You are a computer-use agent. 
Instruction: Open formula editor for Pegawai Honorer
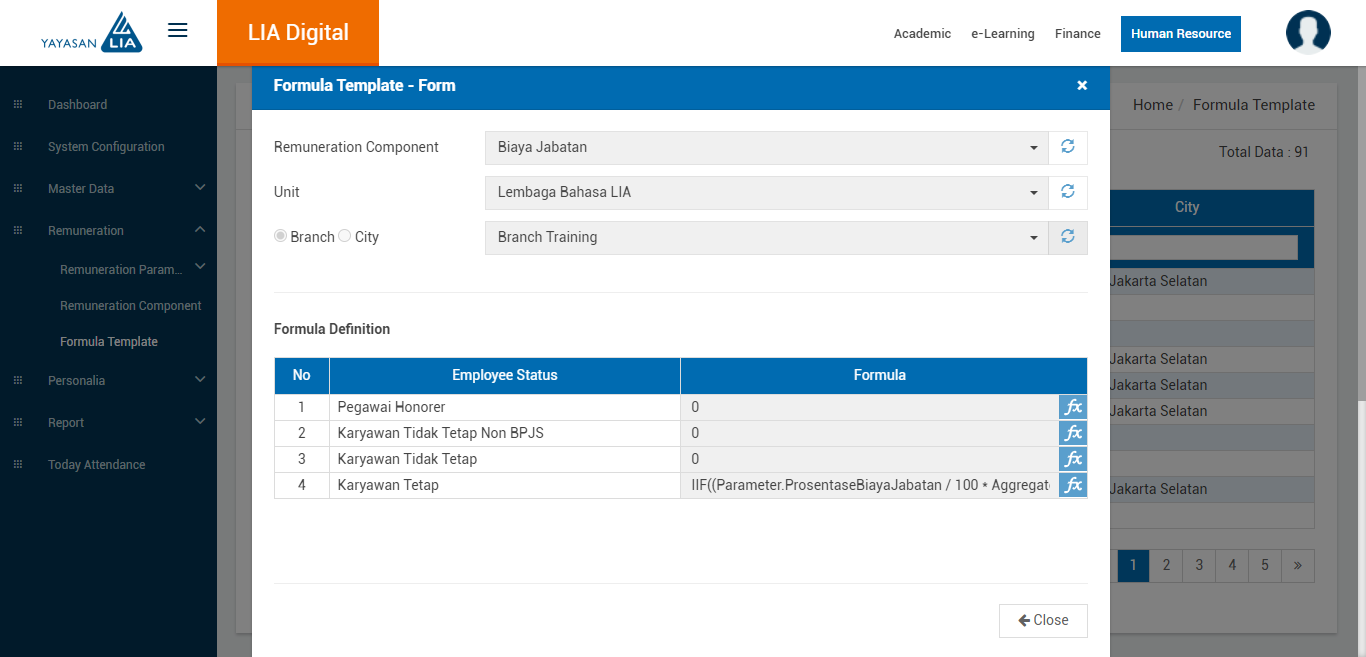[x=1072, y=407]
